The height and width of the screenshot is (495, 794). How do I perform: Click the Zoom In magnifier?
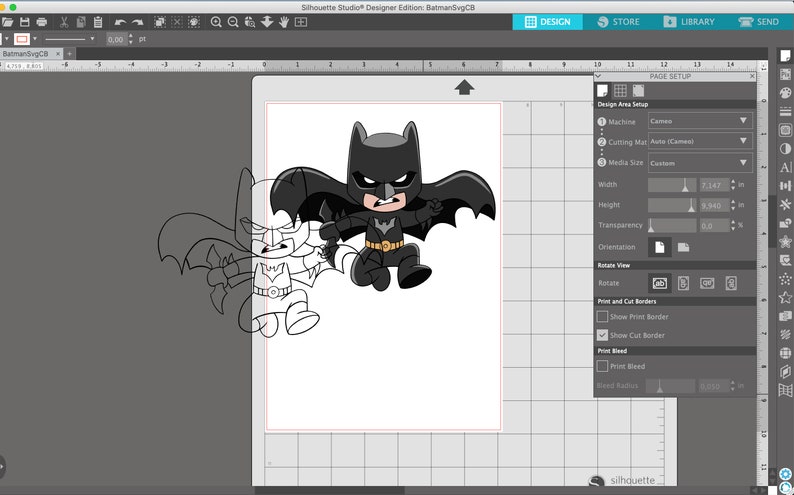click(x=216, y=22)
